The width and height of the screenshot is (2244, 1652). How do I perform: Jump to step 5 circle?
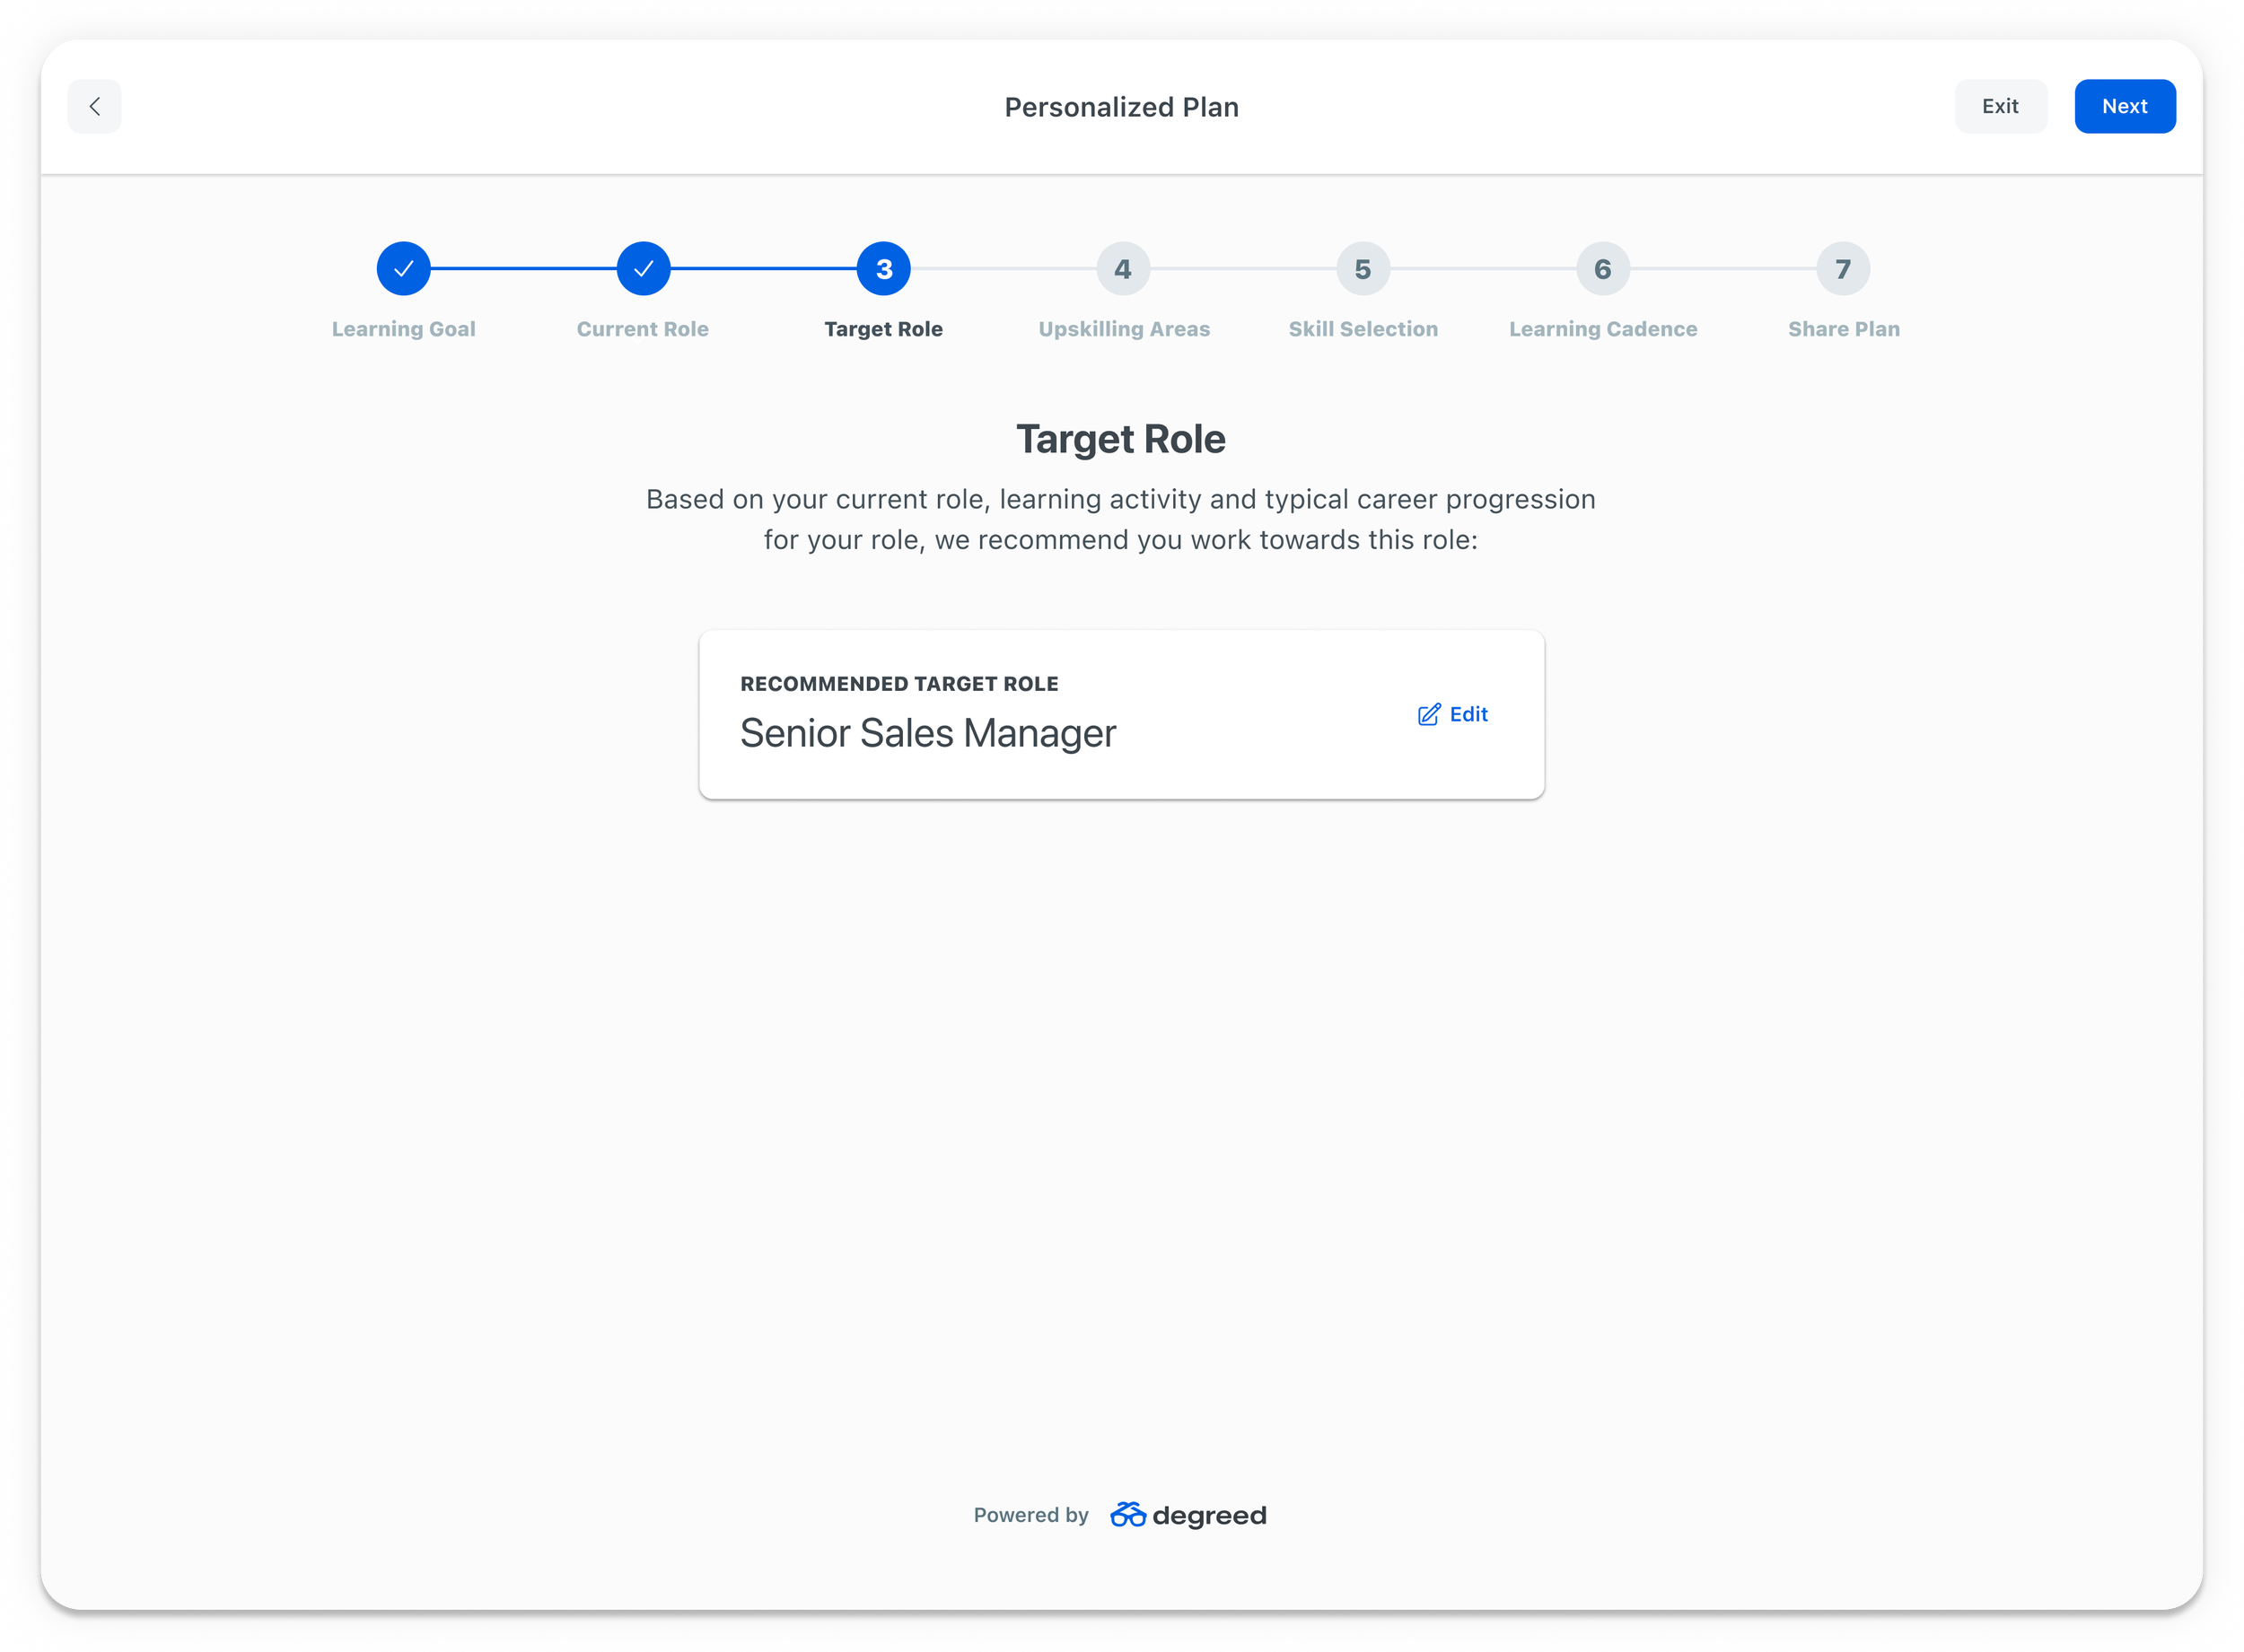[x=1363, y=269]
